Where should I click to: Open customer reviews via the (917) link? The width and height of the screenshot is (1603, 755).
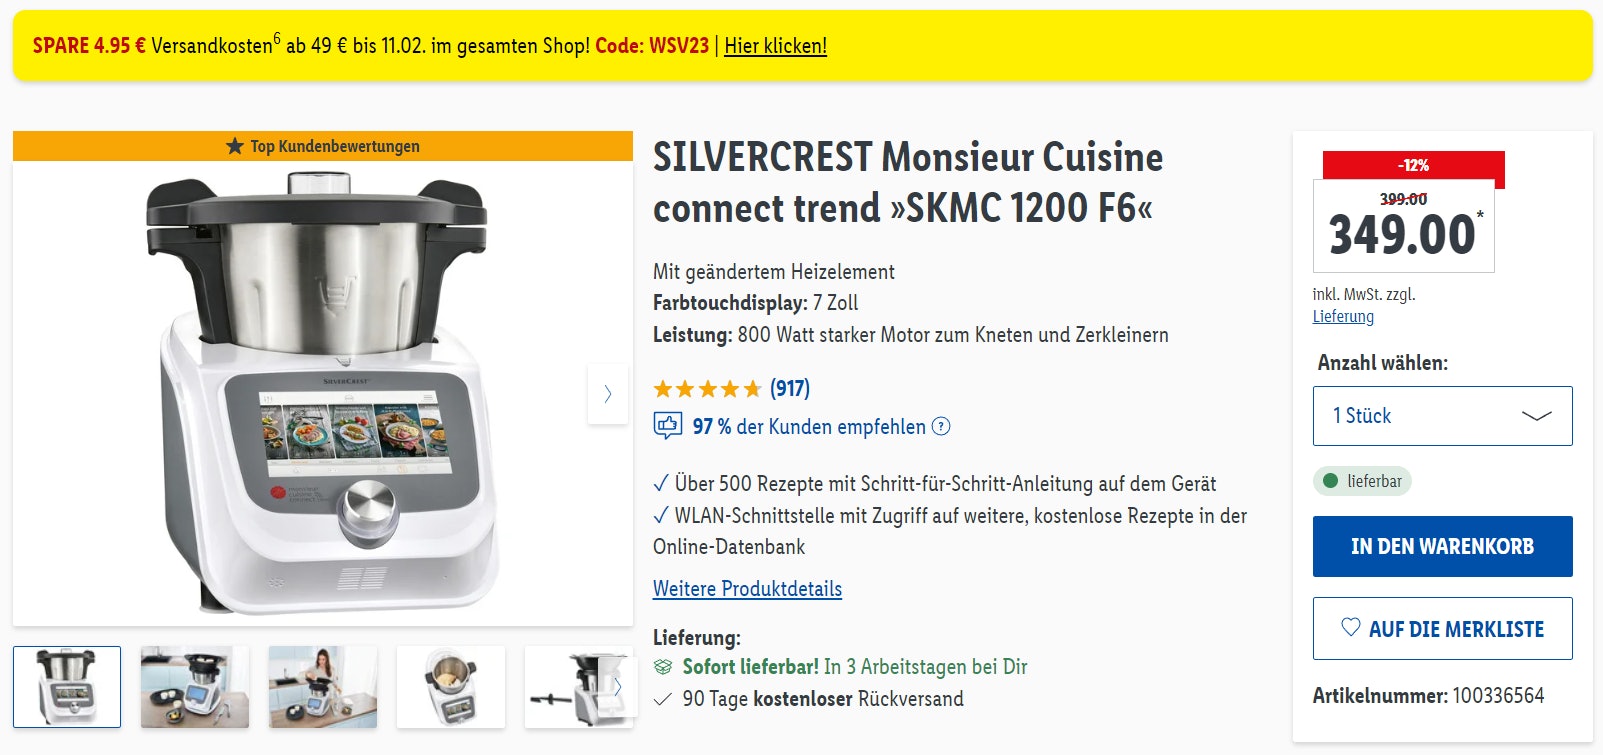(x=789, y=388)
